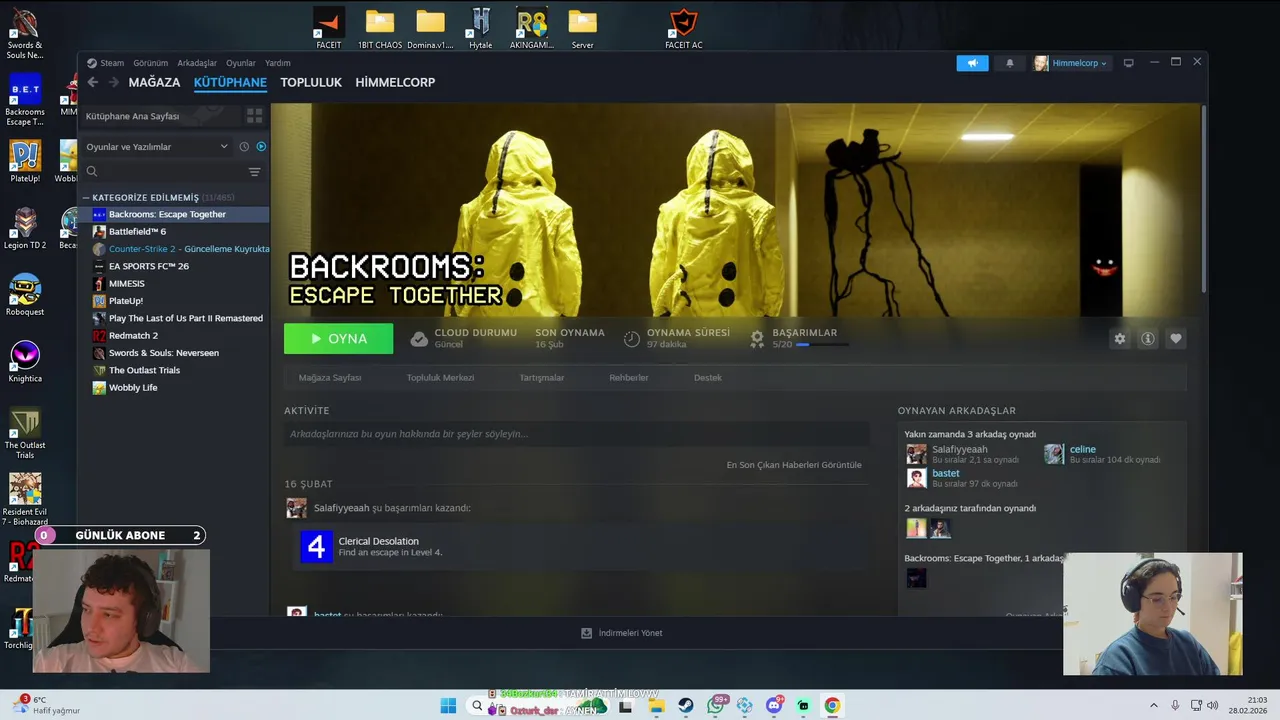The width and height of the screenshot is (1280, 720).
Task: Click İndirmeleri Yönet downloads bar
Action: (622, 633)
